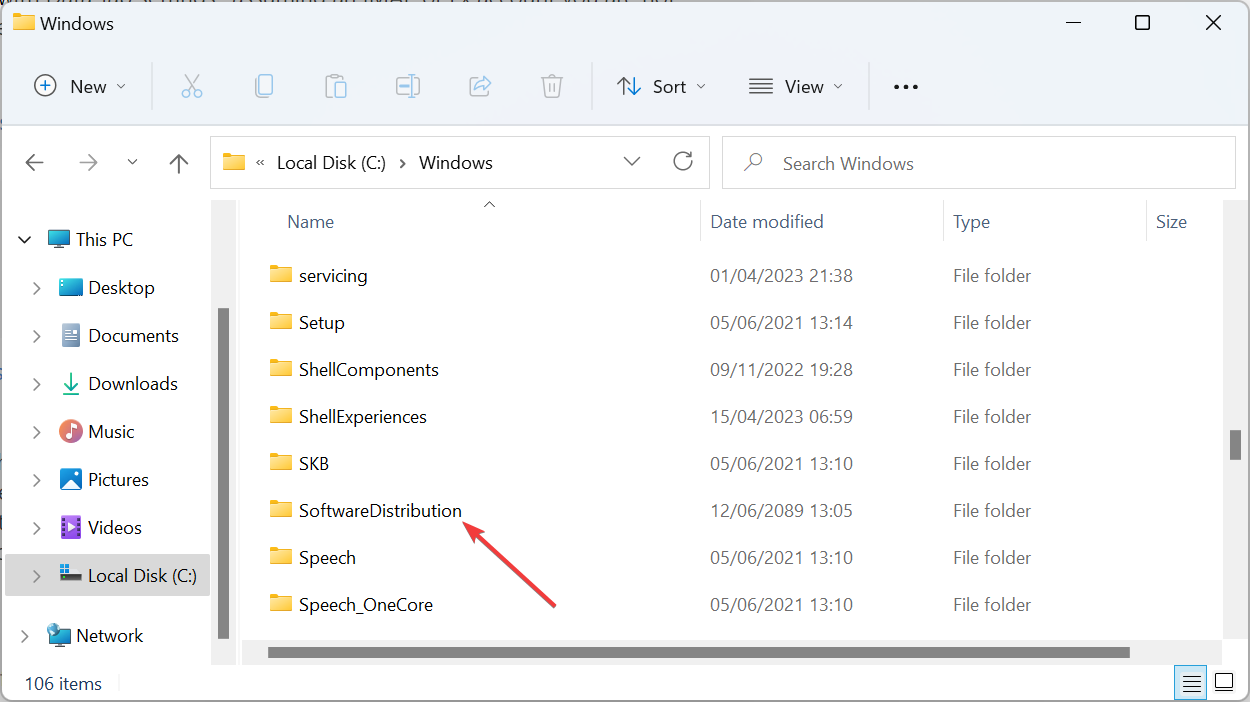Click the servicing date 01/04/2023 21:38
This screenshot has height=702, width=1250.
pos(781,276)
